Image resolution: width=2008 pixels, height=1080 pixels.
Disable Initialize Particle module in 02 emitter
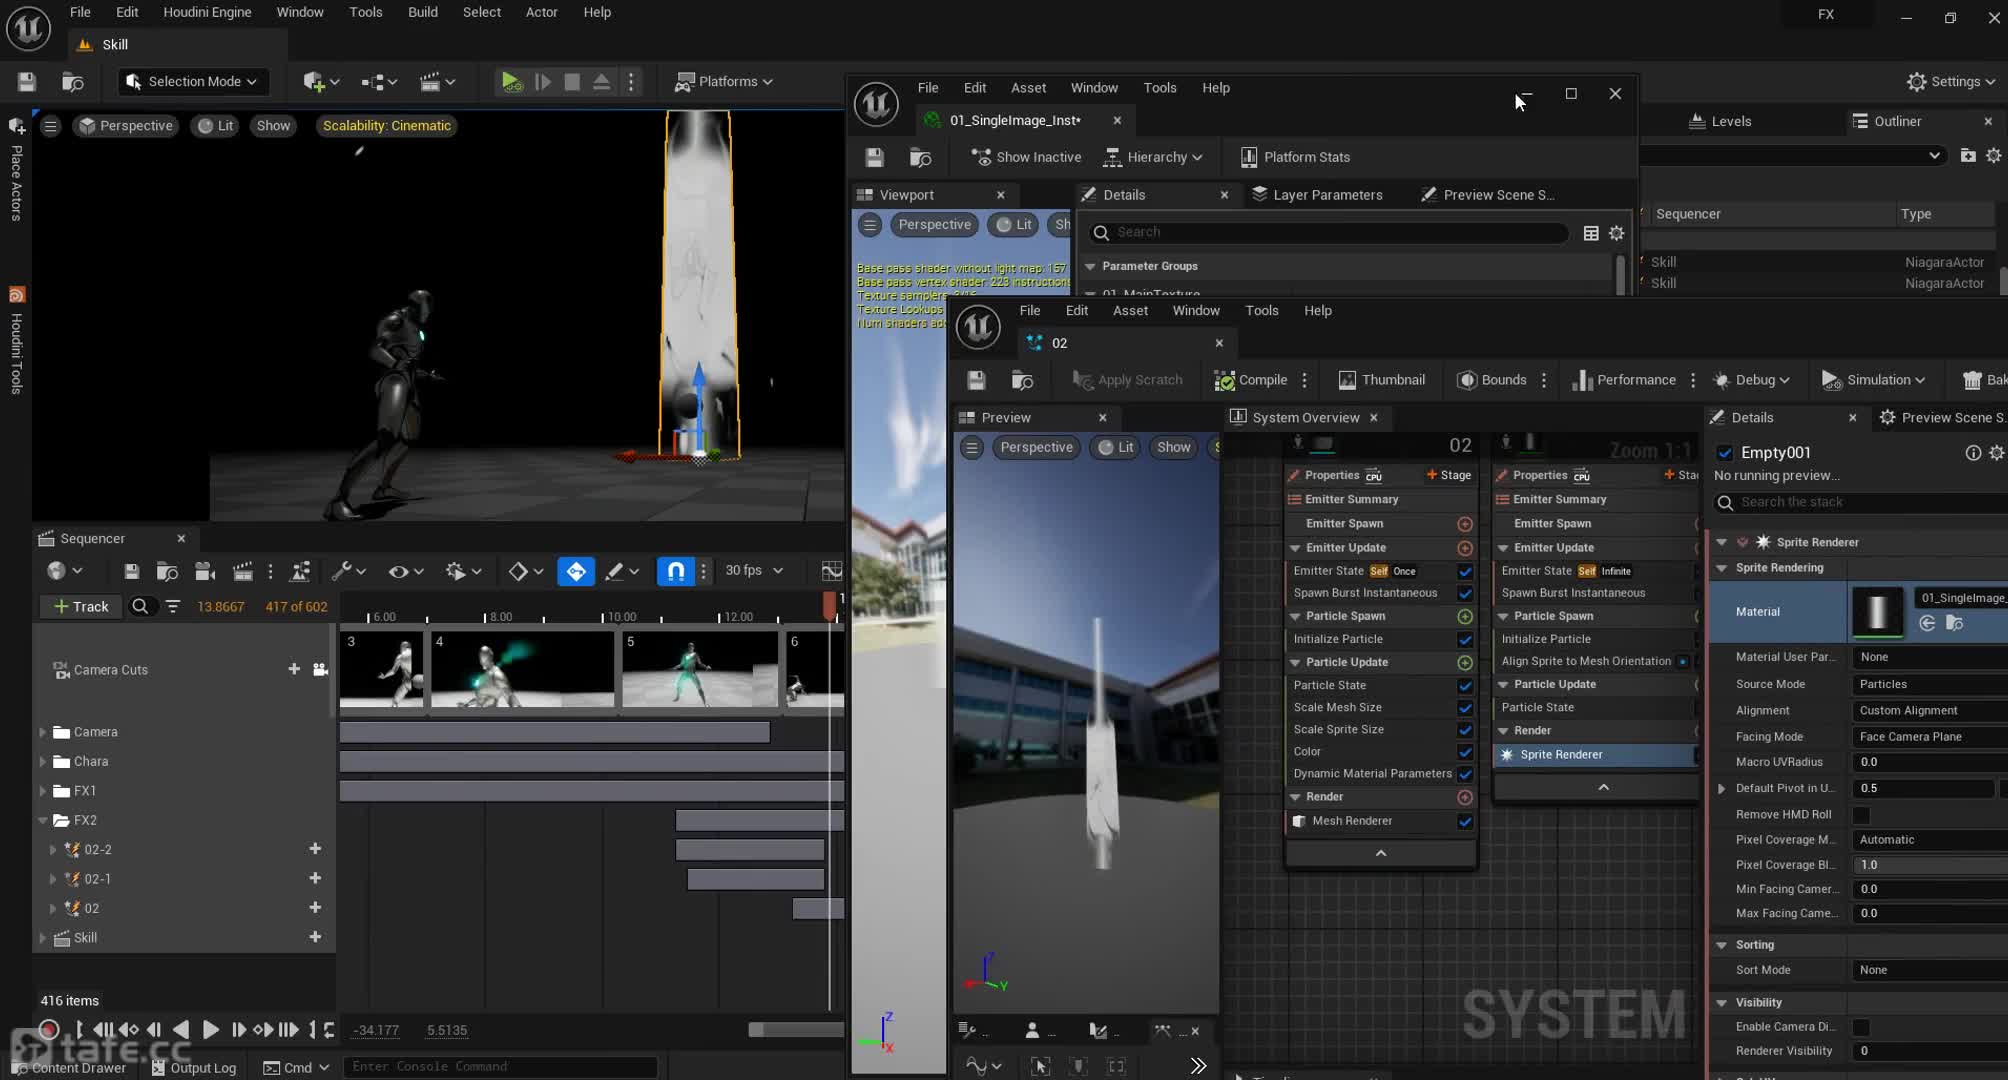click(x=1465, y=639)
